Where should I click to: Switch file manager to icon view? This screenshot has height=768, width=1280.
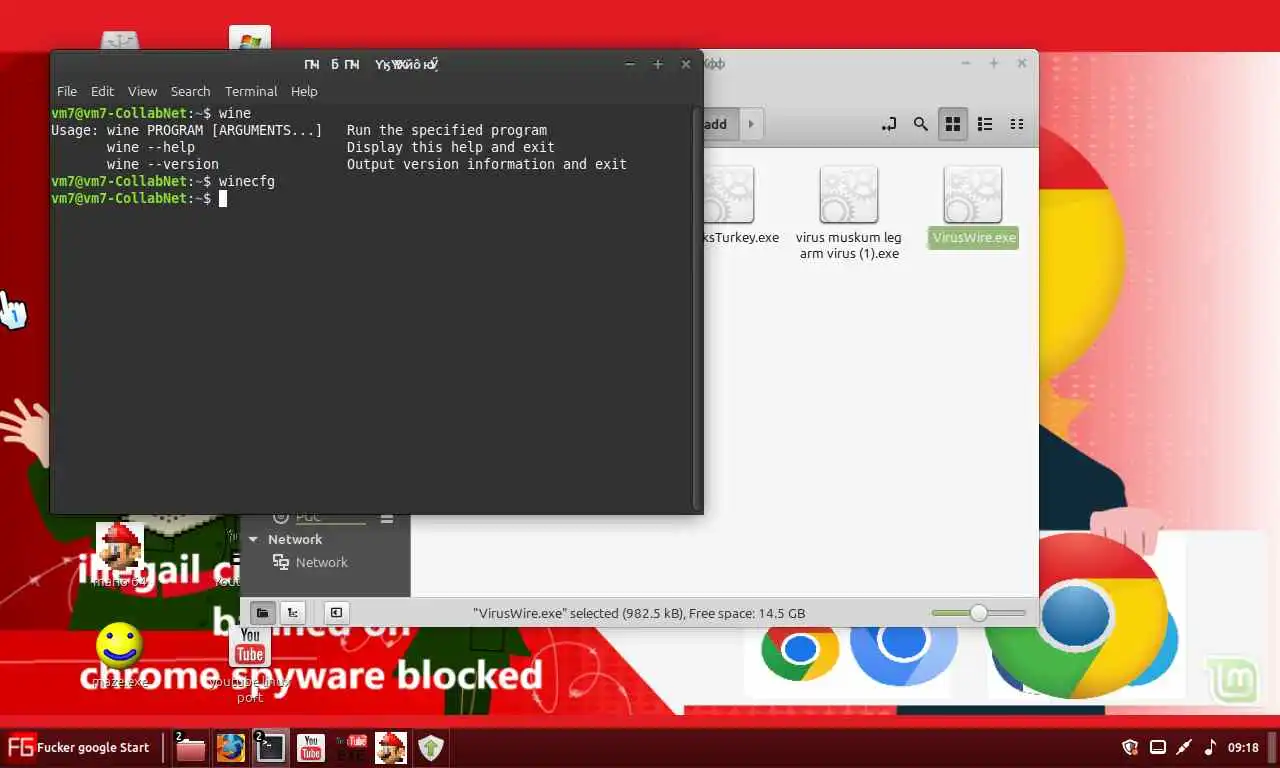[x=953, y=124]
